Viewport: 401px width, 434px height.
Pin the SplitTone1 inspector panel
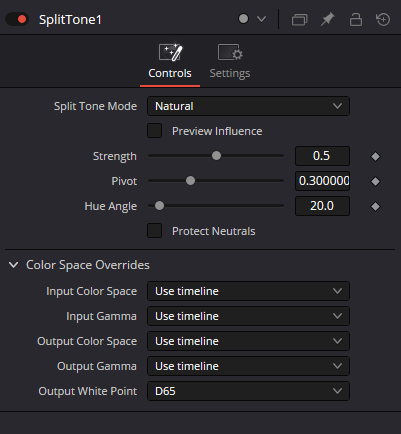[327, 19]
